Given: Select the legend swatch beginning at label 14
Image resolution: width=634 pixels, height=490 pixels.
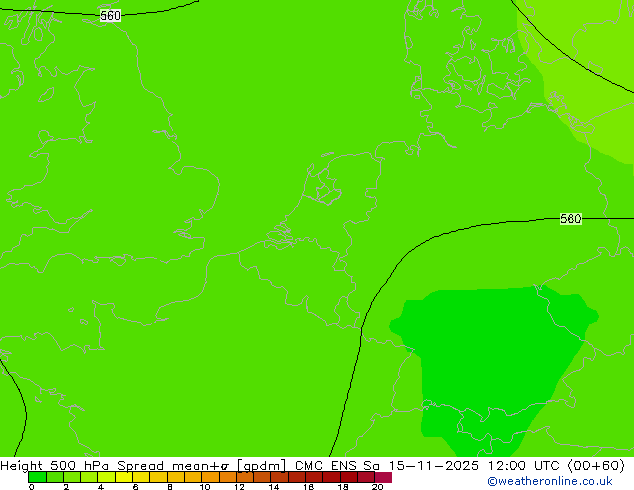Looking at the screenshot, I should [280, 477].
